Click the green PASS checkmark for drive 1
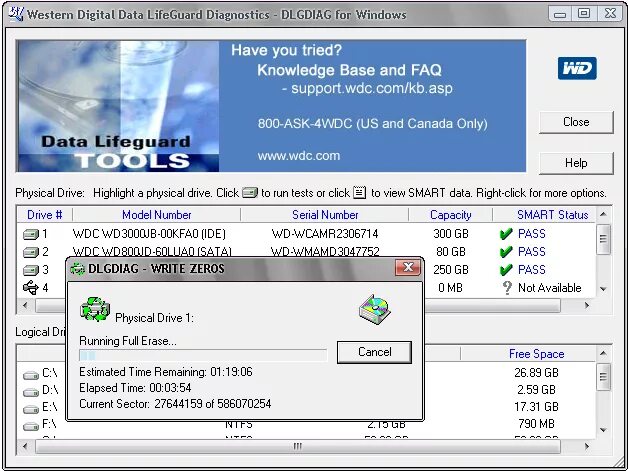The height and width of the screenshot is (471, 628). click(506, 234)
